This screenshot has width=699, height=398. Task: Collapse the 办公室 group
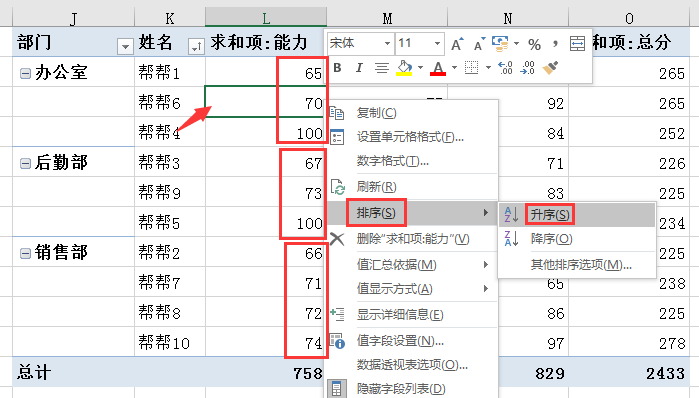[x=25, y=74]
